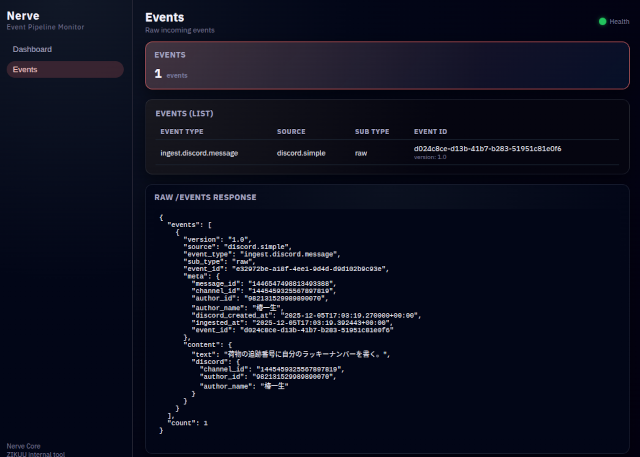Click the Source column header
The width and height of the screenshot is (640, 457).
click(291, 131)
